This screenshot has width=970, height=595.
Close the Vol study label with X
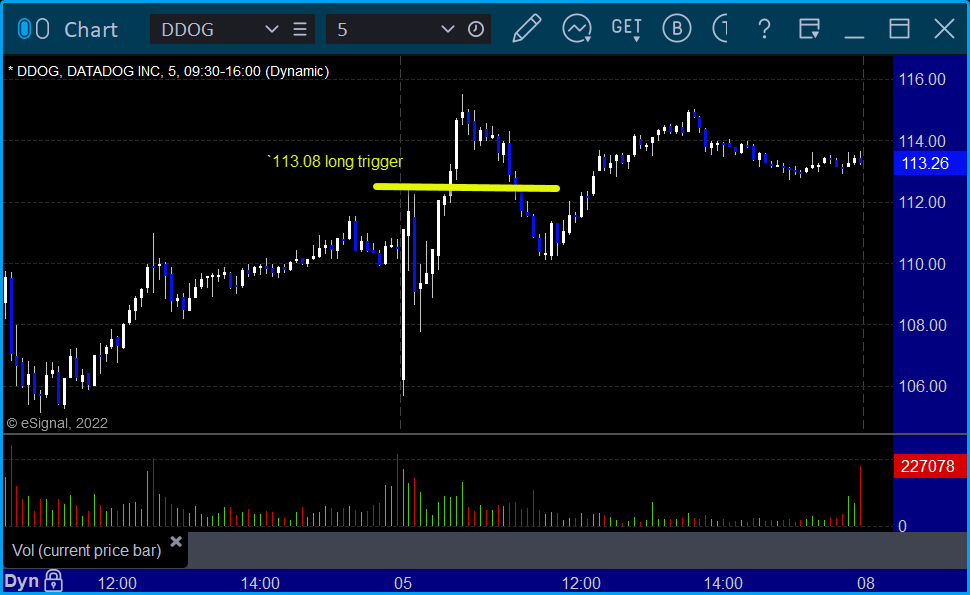coord(176,542)
